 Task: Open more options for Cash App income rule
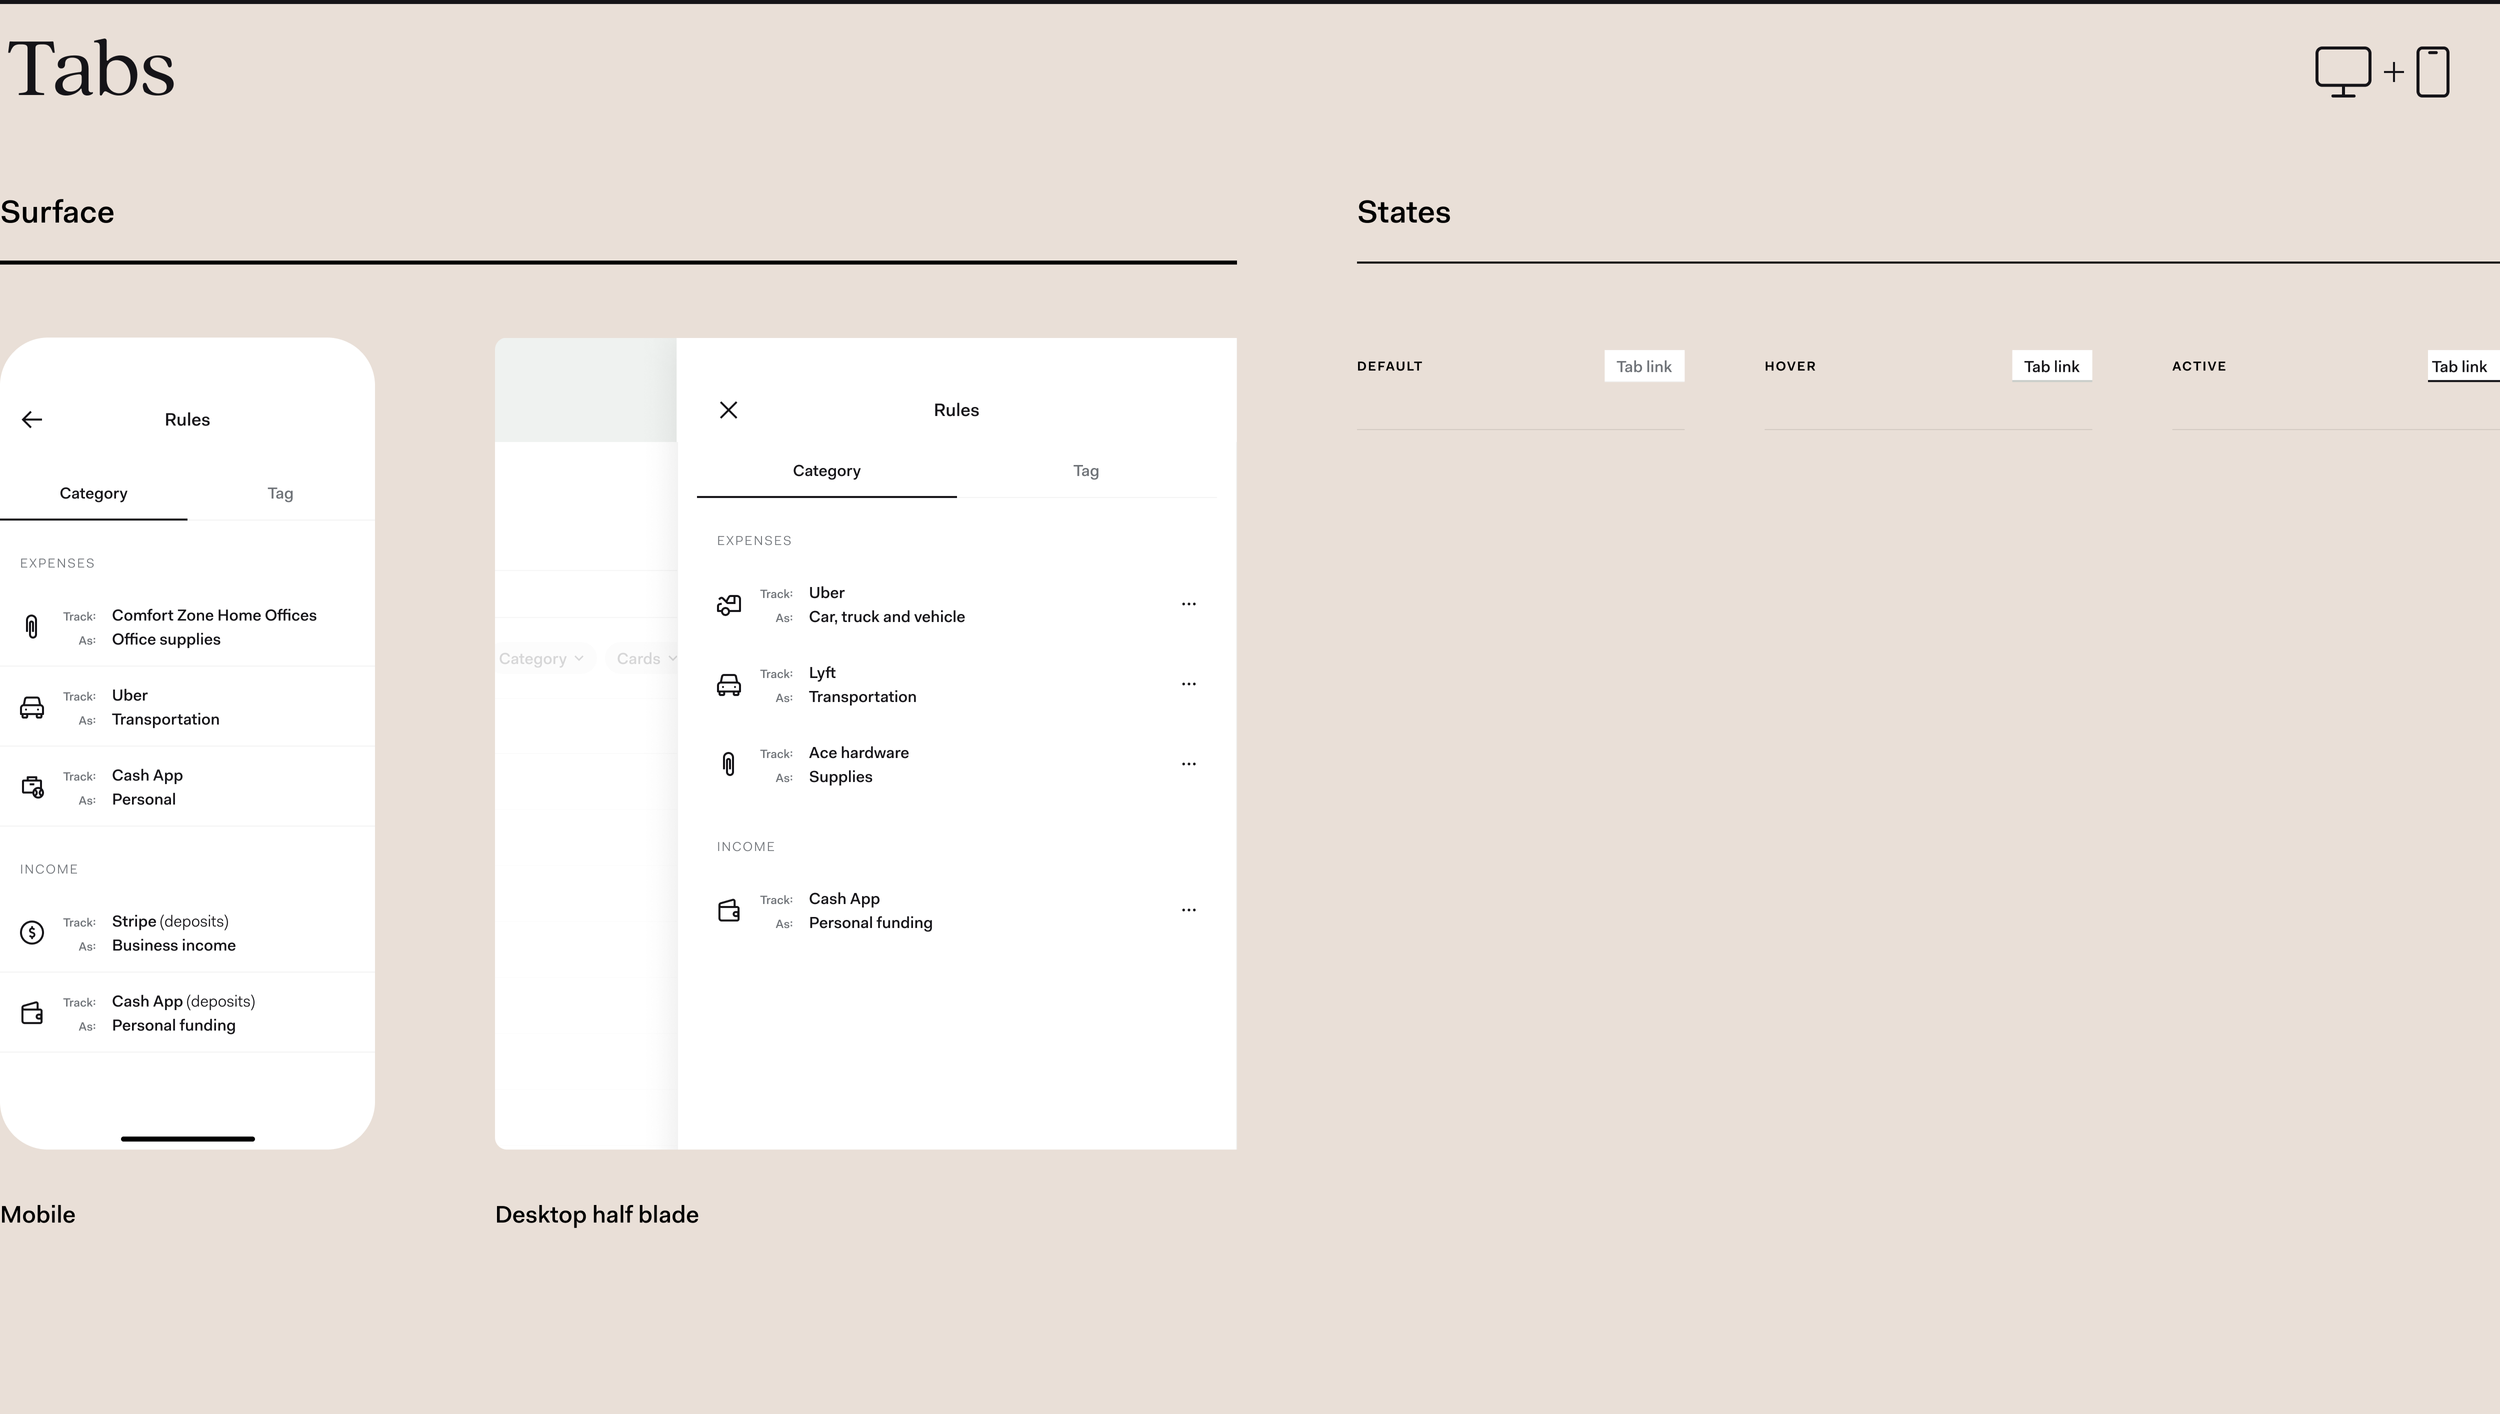coord(1188,910)
